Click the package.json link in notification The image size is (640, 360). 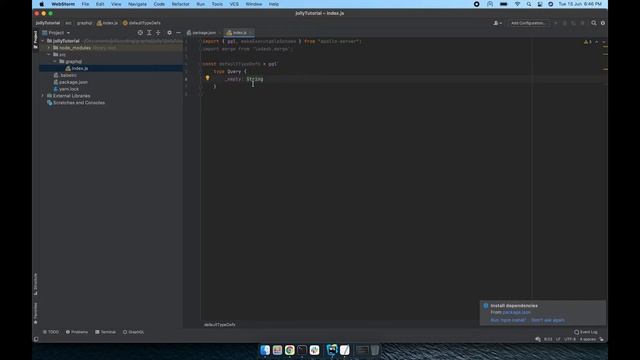(517, 312)
